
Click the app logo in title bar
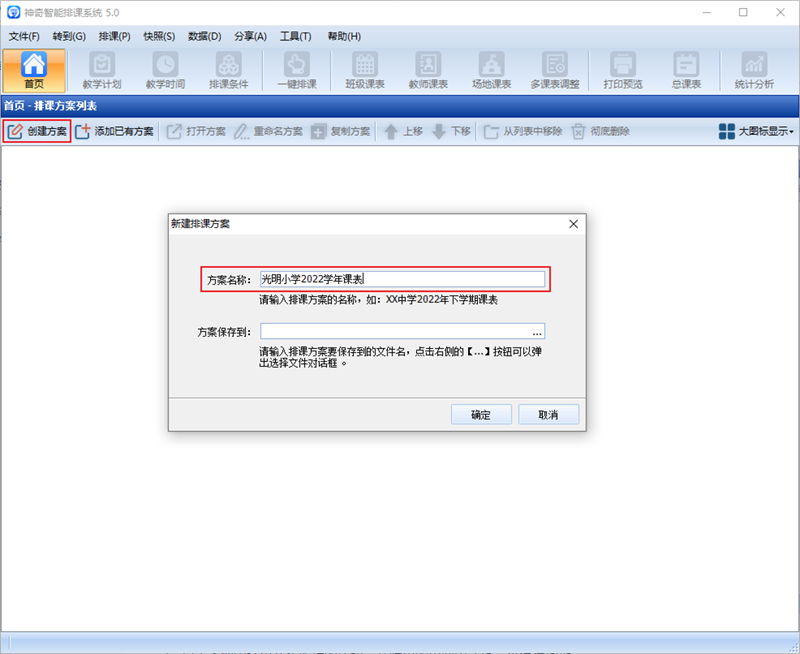pyautogui.click(x=13, y=12)
